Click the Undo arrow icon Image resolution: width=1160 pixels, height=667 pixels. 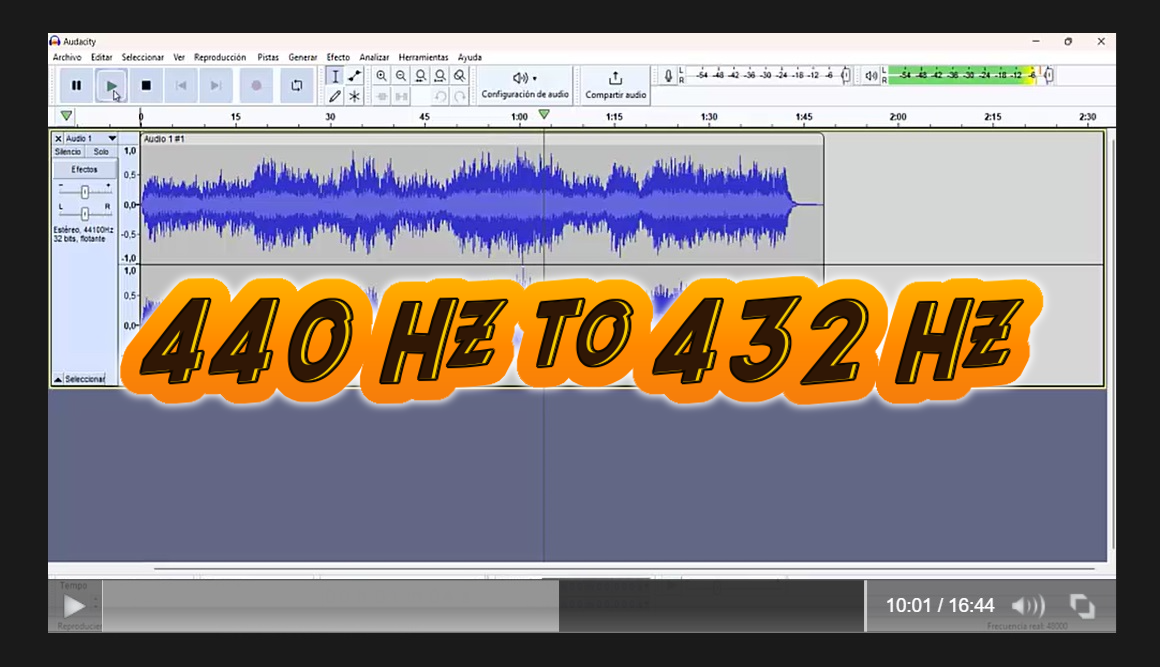point(440,96)
